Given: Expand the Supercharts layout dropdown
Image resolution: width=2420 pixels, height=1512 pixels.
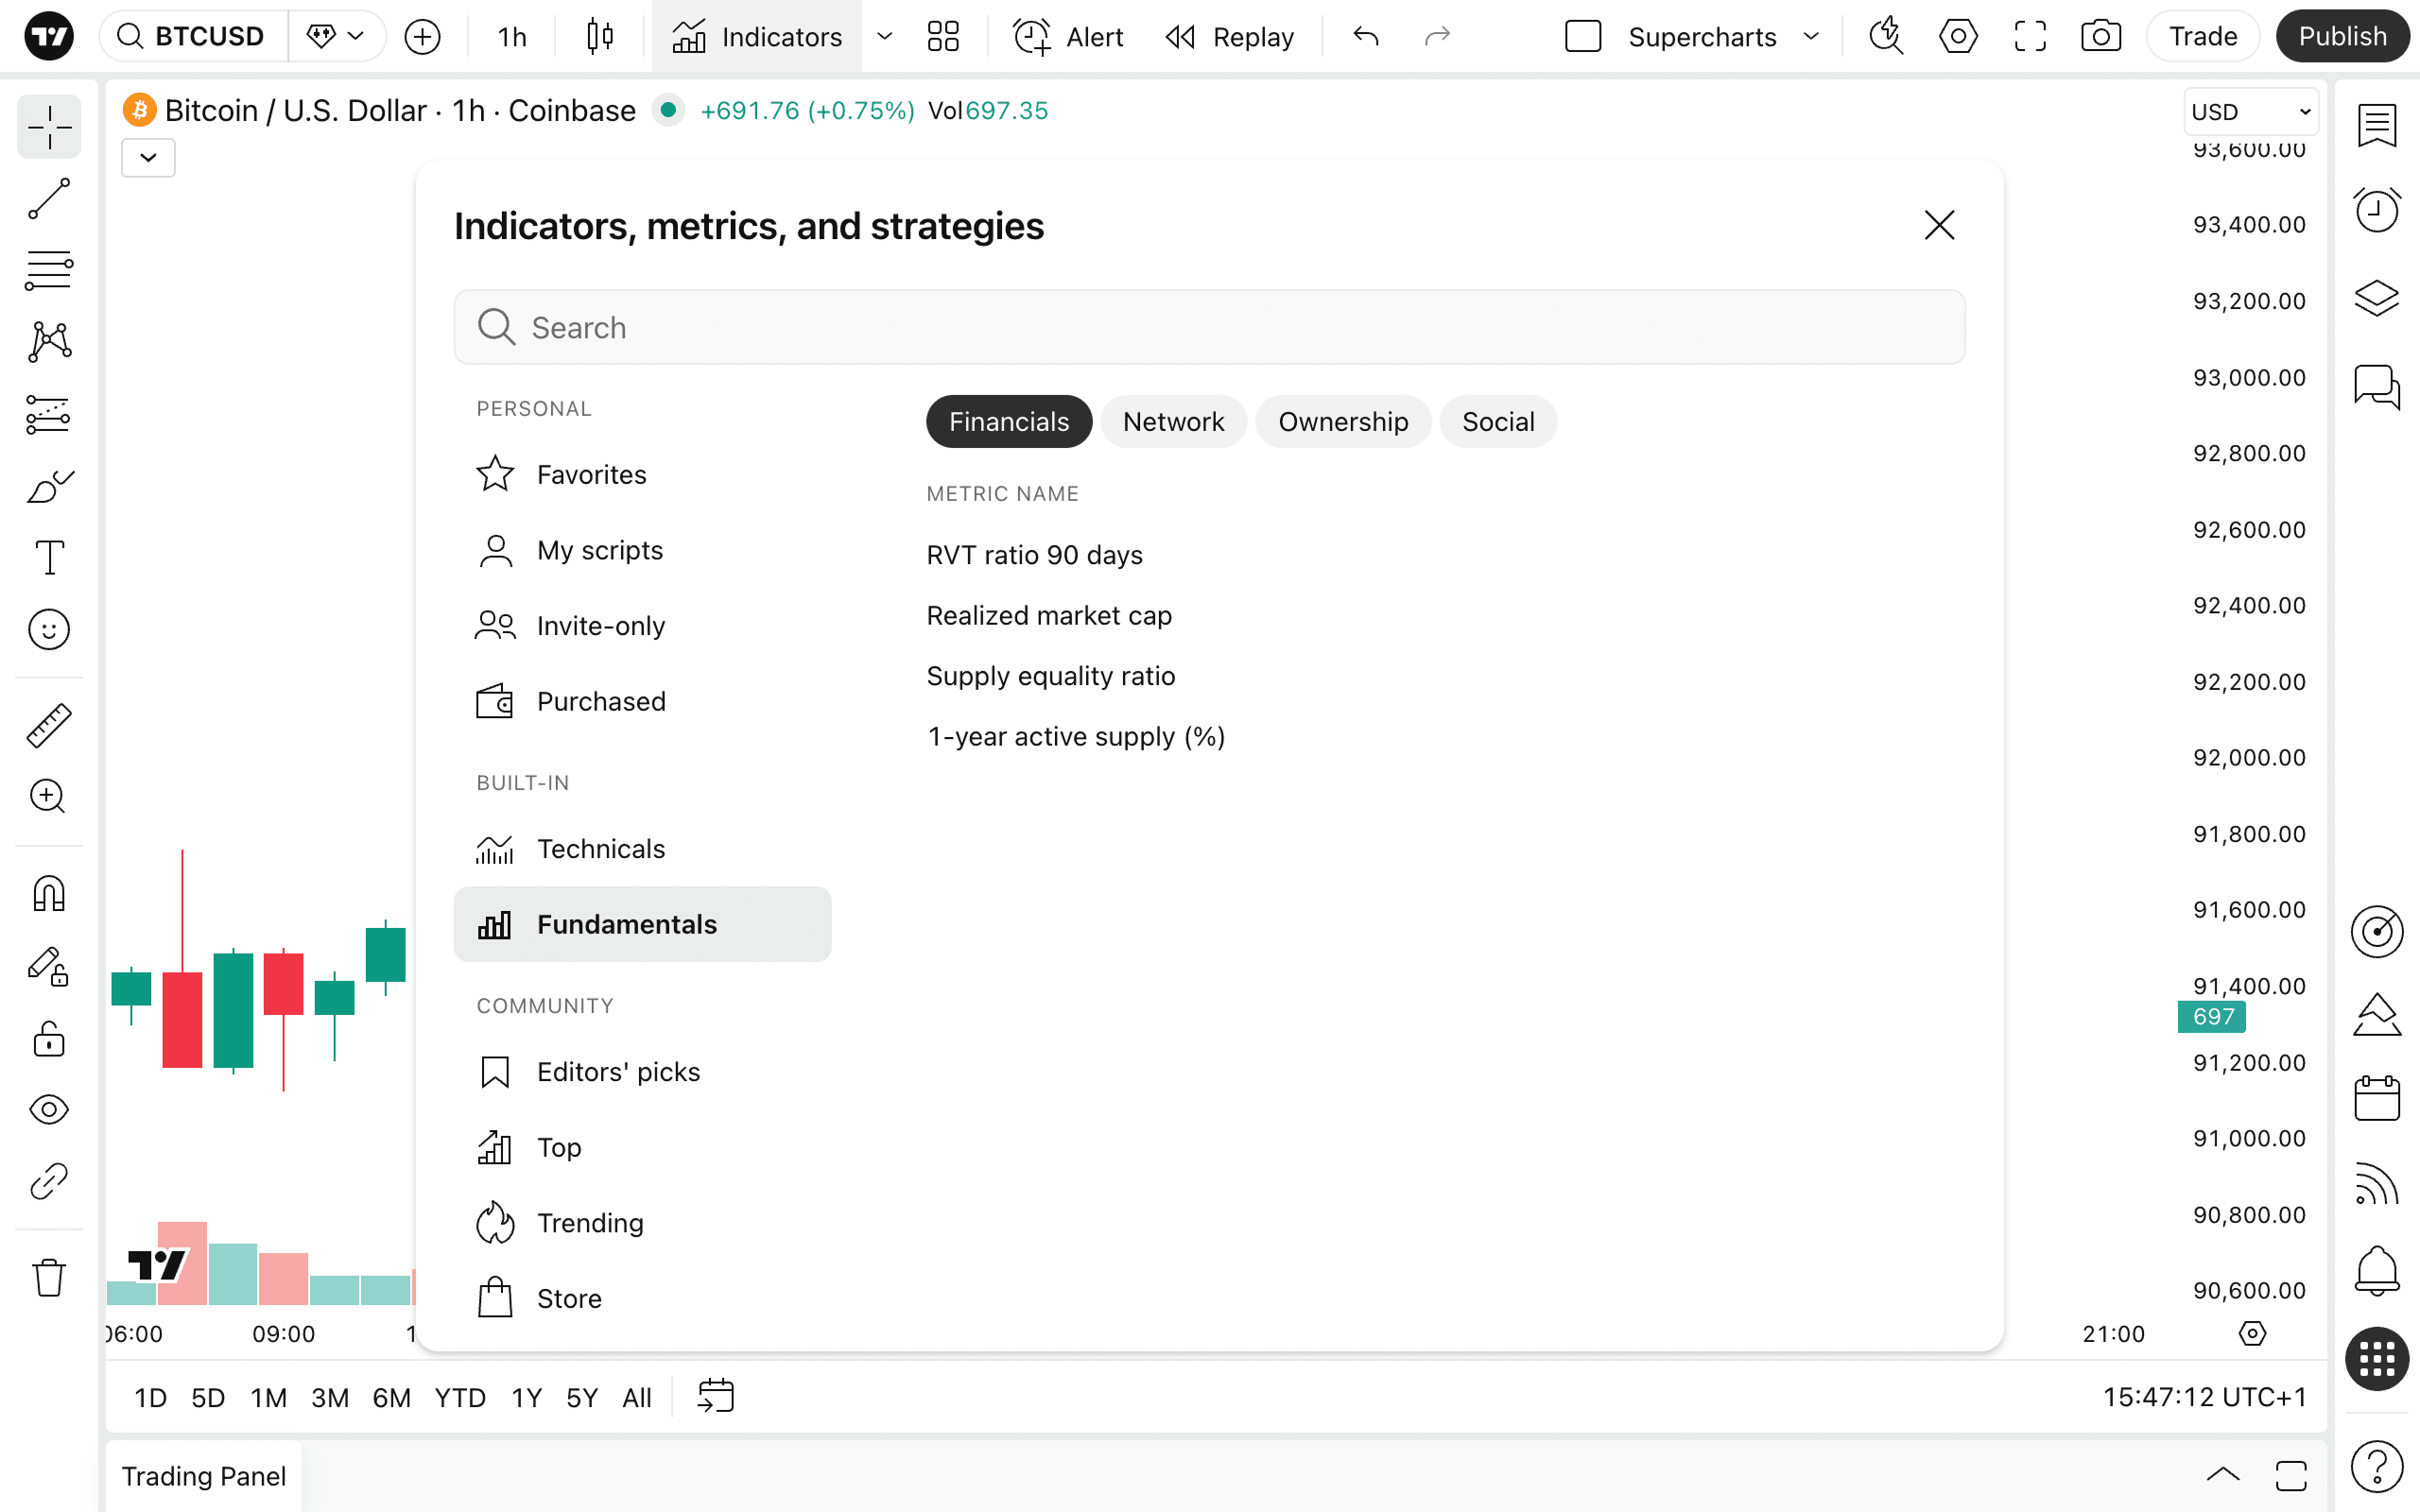Looking at the screenshot, I should 1811,37.
